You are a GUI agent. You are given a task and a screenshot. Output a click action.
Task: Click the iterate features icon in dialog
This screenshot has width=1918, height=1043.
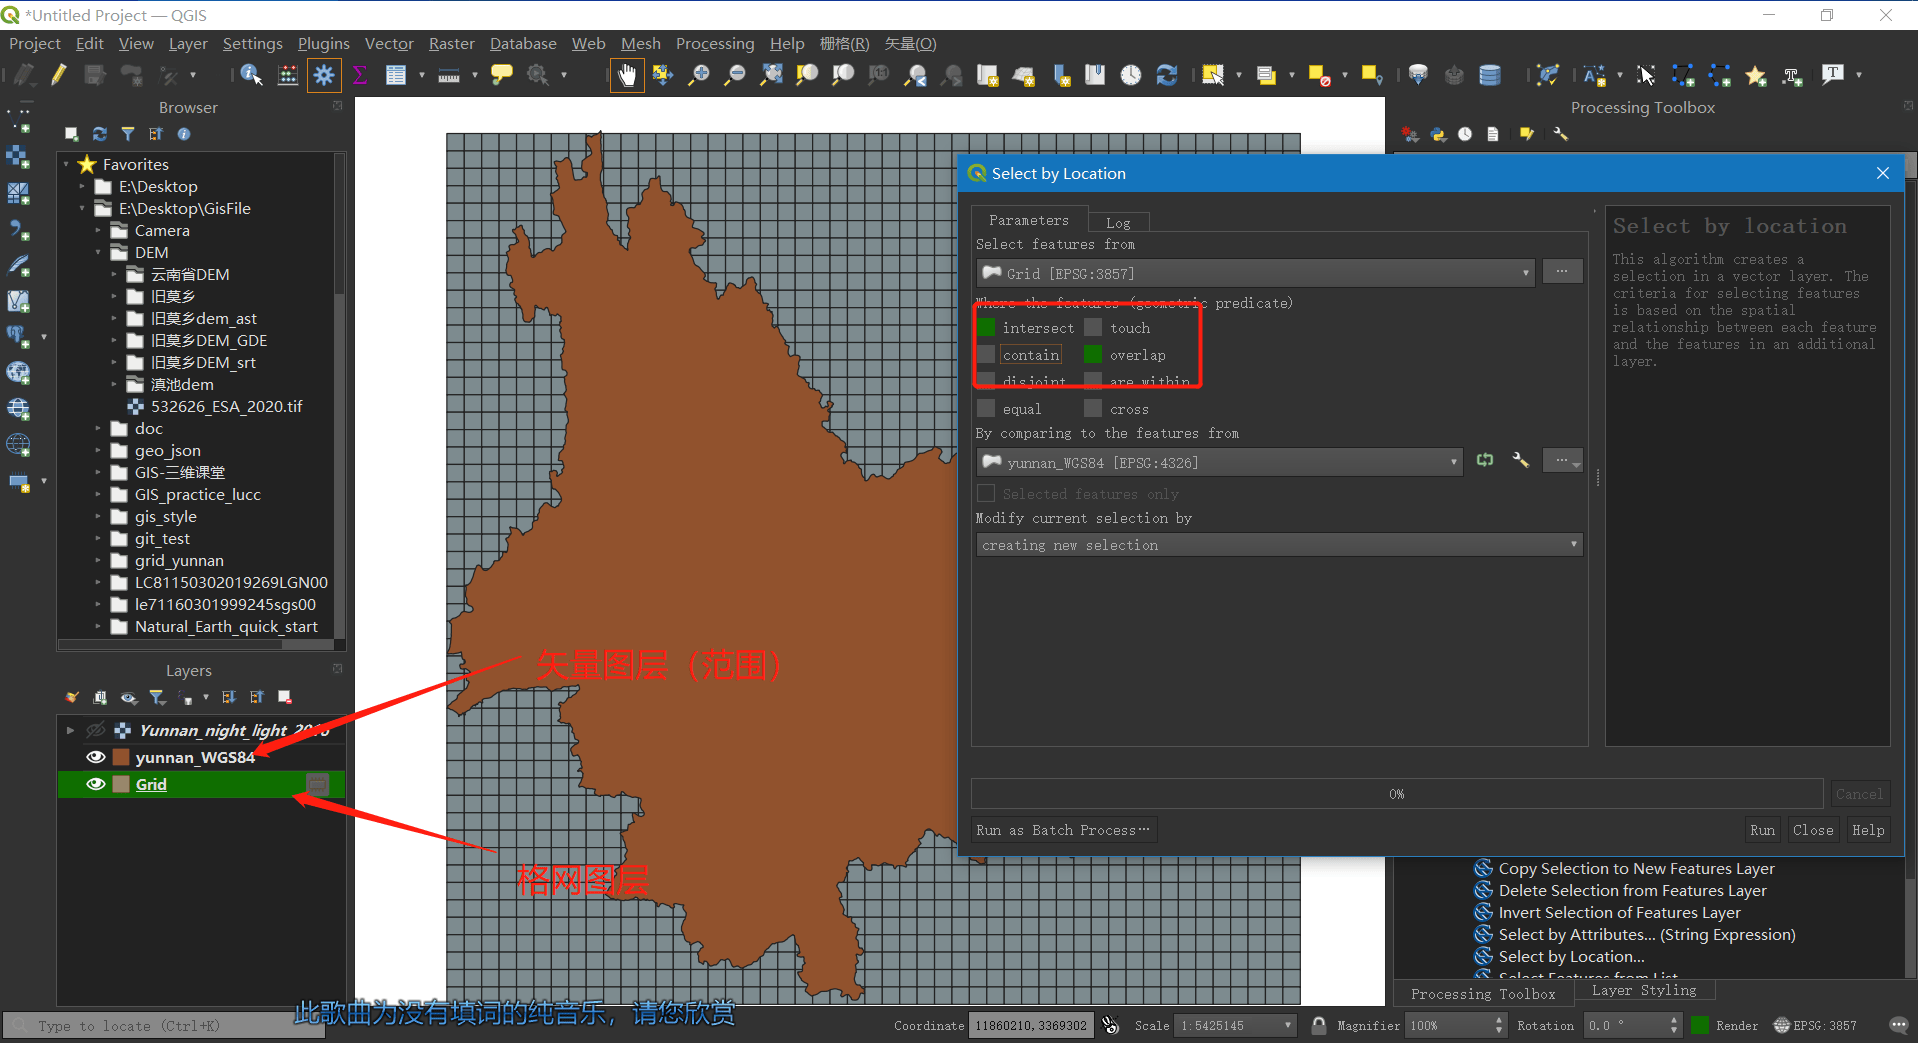coord(1485,460)
